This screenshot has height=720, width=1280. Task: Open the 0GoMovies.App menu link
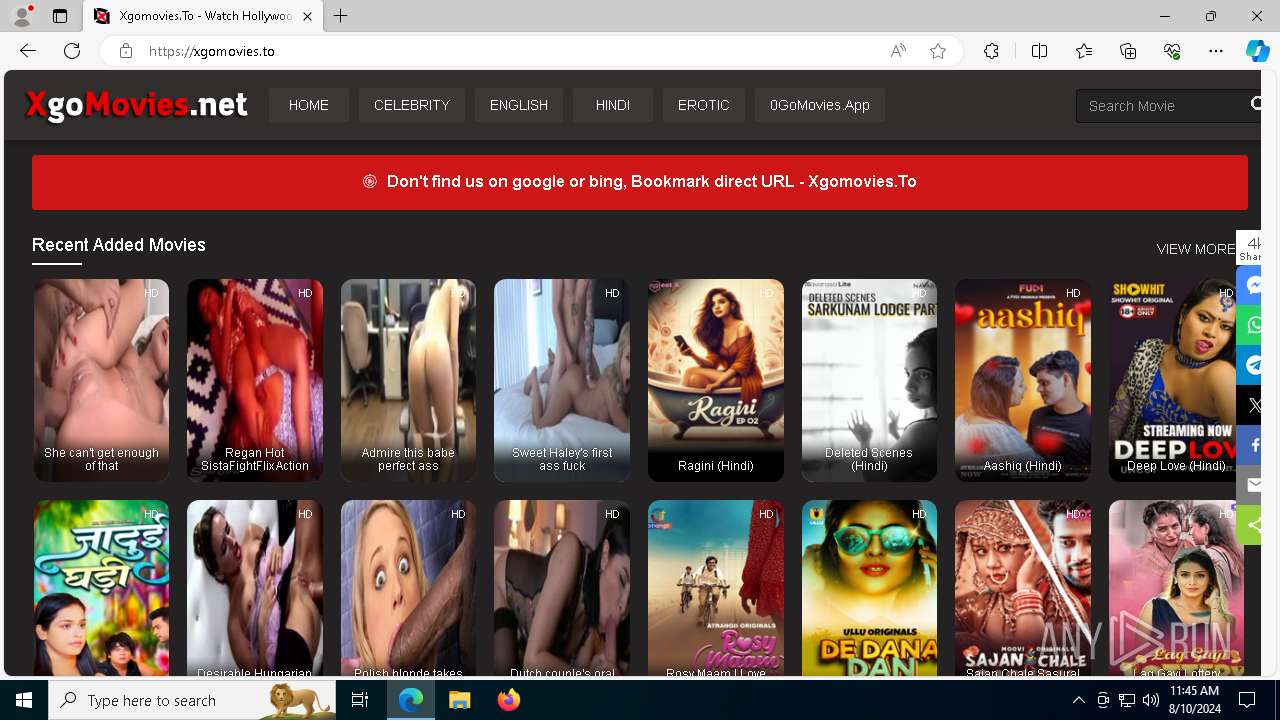[x=819, y=105]
